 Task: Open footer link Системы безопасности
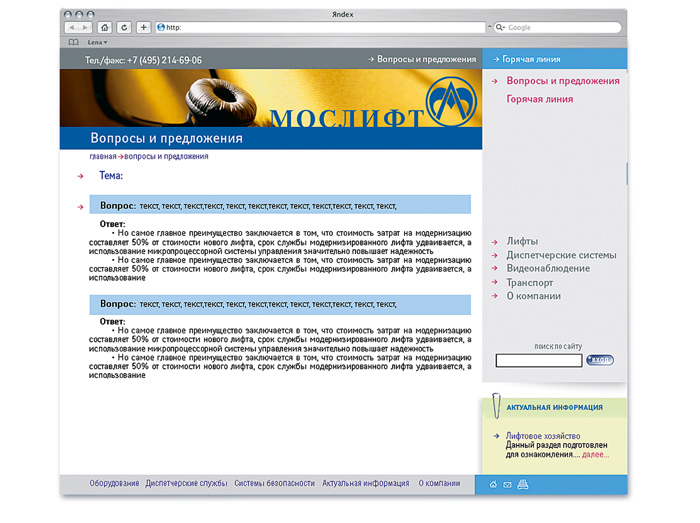click(275, 483)
